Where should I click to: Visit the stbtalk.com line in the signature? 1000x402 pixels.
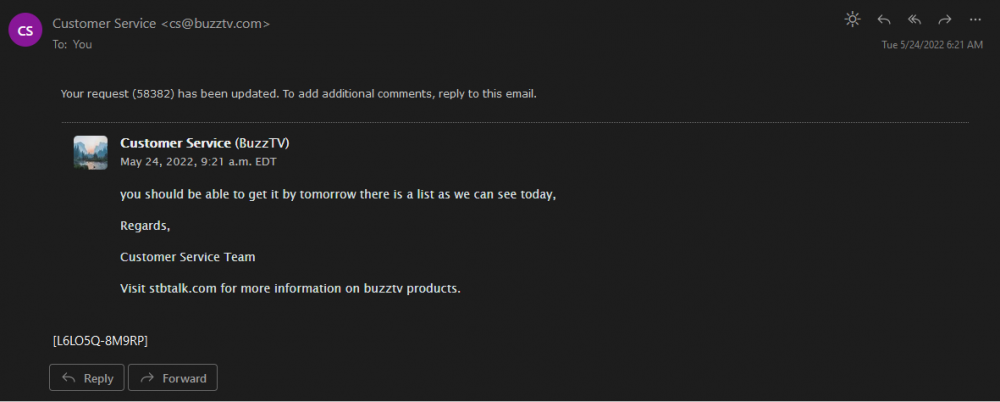tap(289, 288)
